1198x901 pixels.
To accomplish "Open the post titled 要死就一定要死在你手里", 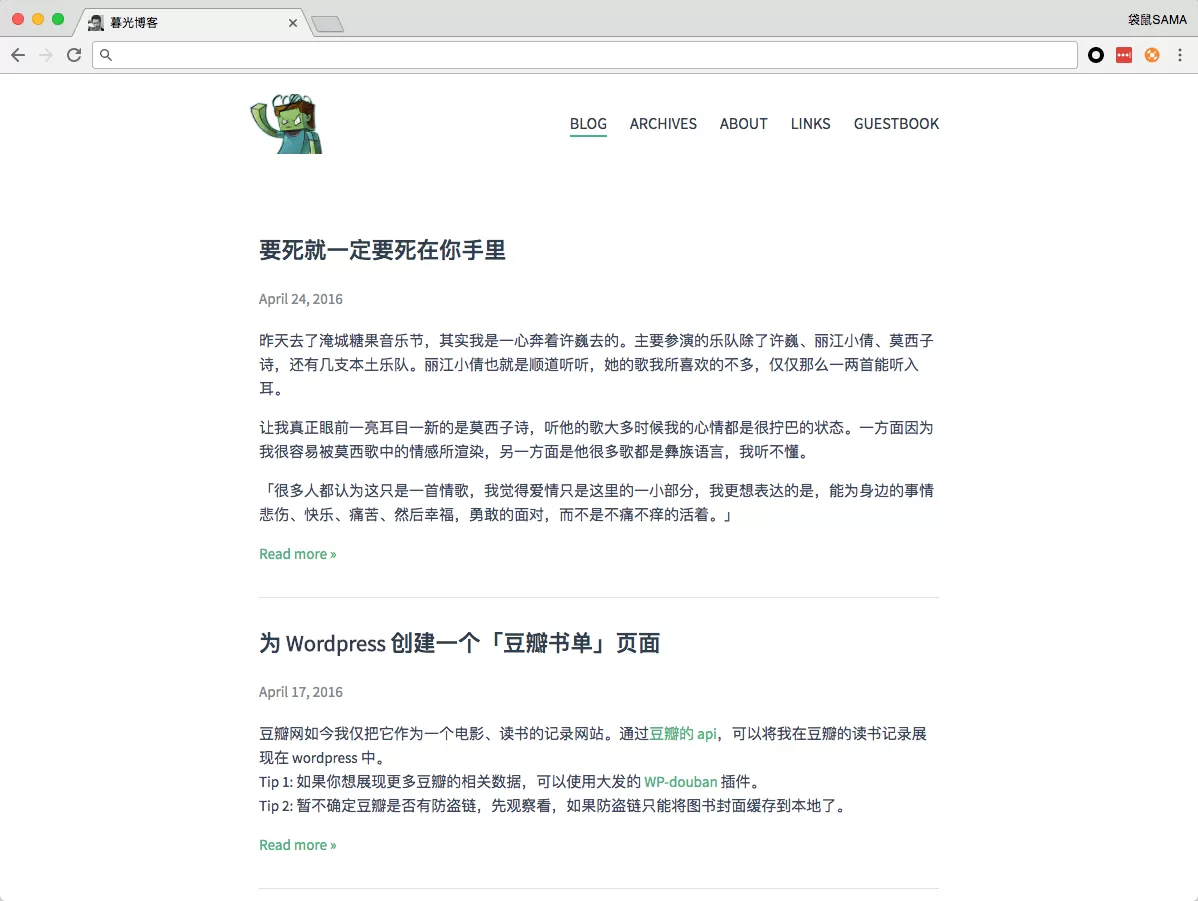I will click(x=382, y=250).
